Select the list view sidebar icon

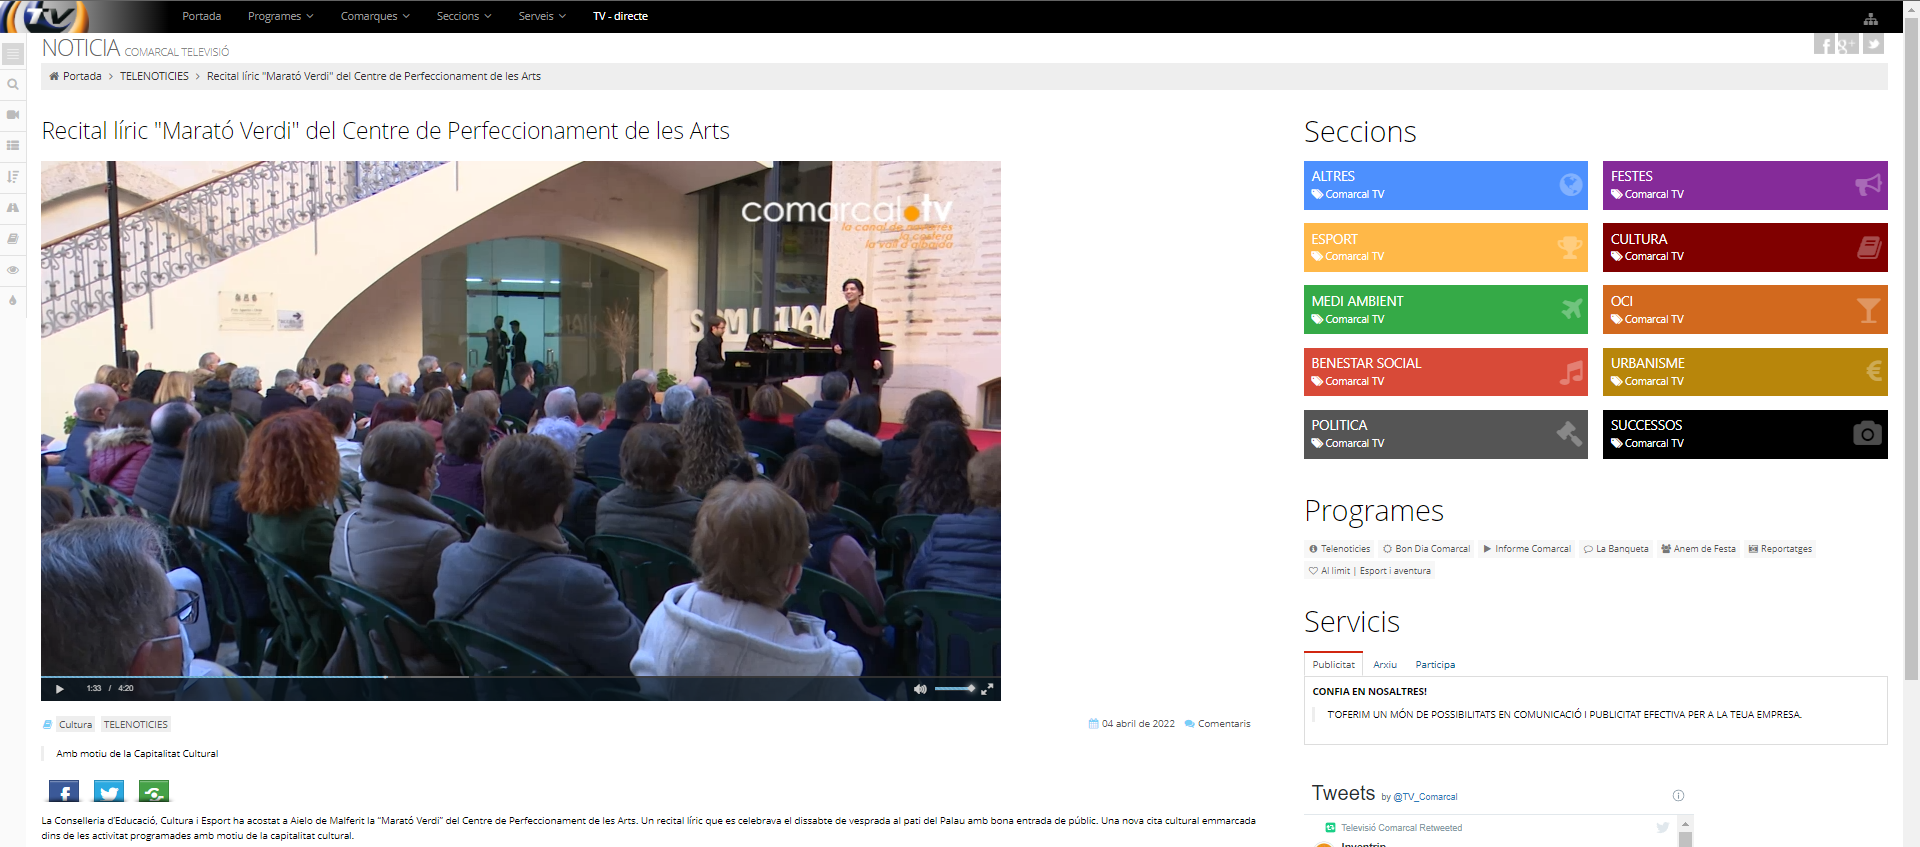13,146
